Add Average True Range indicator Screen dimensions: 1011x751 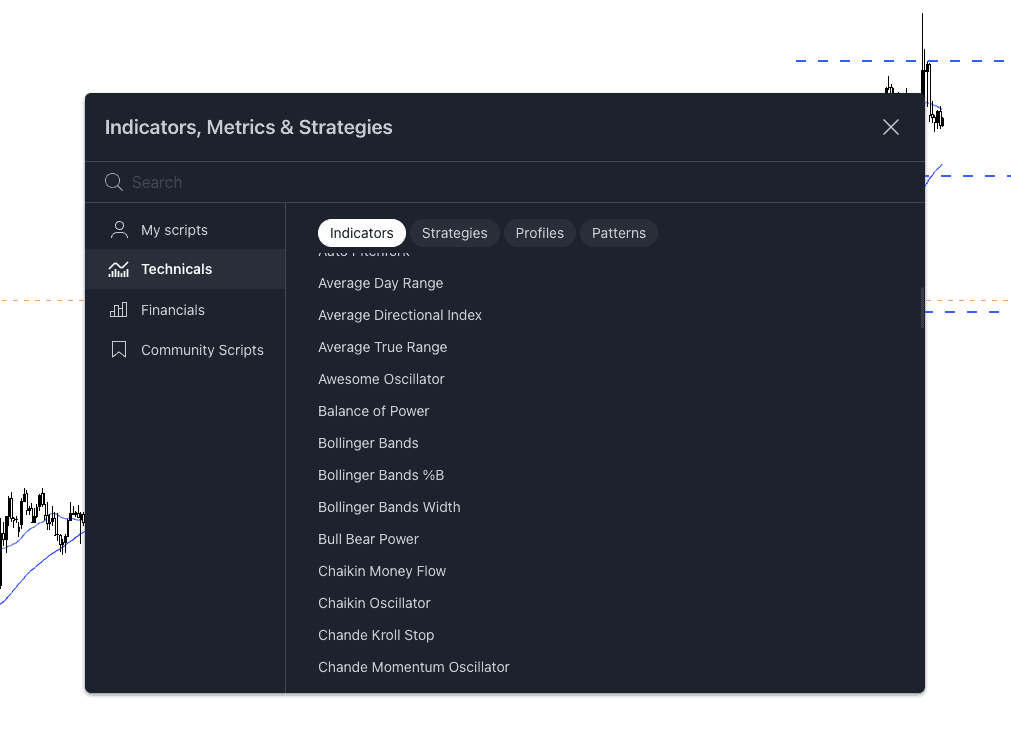pyautogui.click(x=382, y=347)
